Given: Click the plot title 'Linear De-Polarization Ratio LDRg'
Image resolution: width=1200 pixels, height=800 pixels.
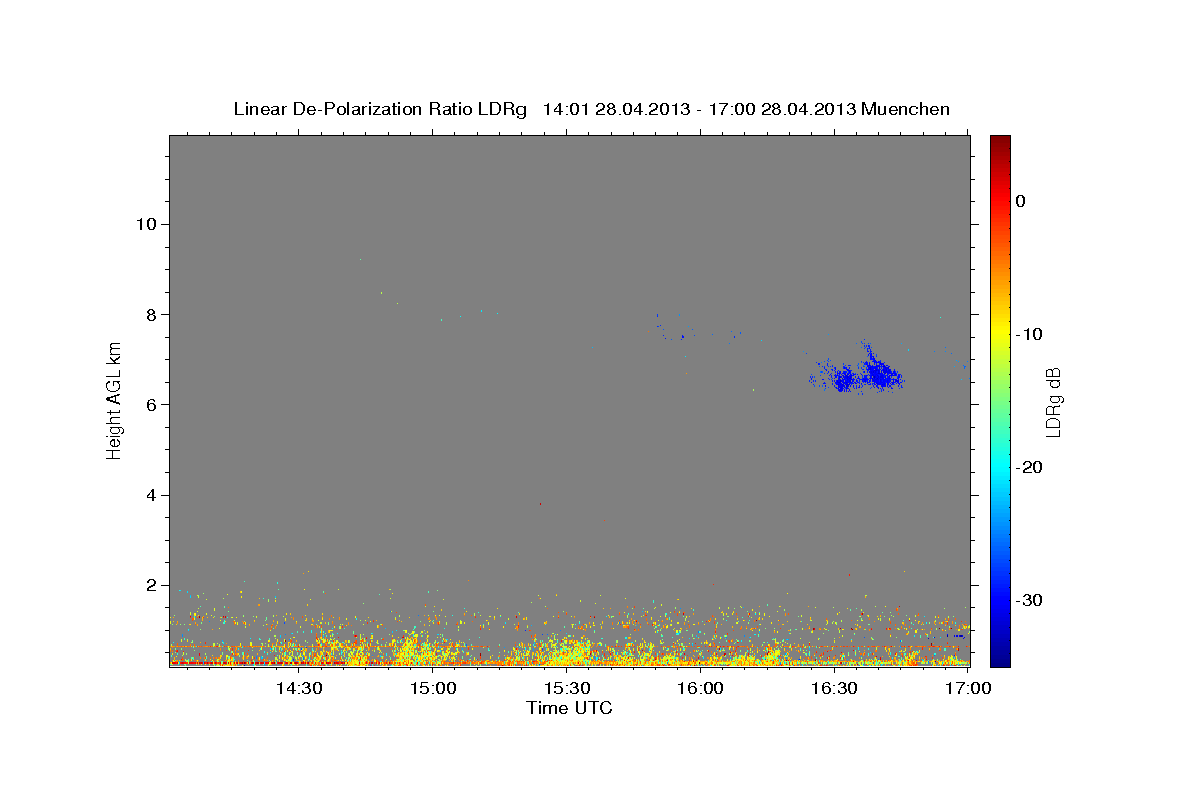Looking at the screenshot, I should (380, 109).
